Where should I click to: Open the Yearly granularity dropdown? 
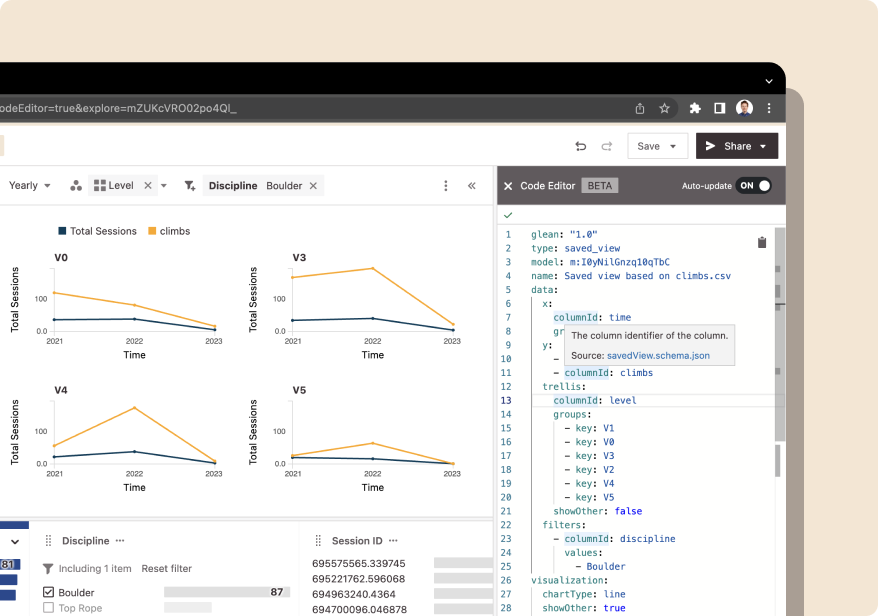(29, 185)
